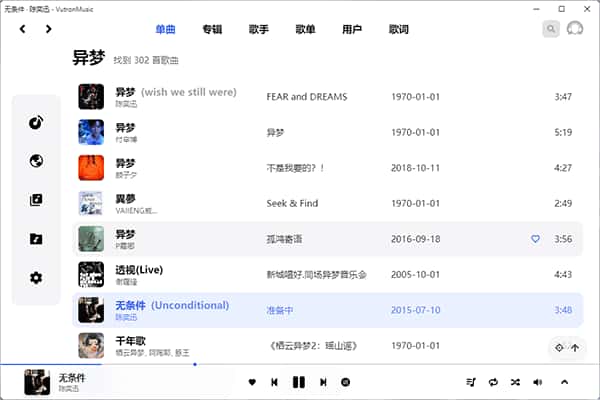Click the cover of the Seek & Find song

91,203
